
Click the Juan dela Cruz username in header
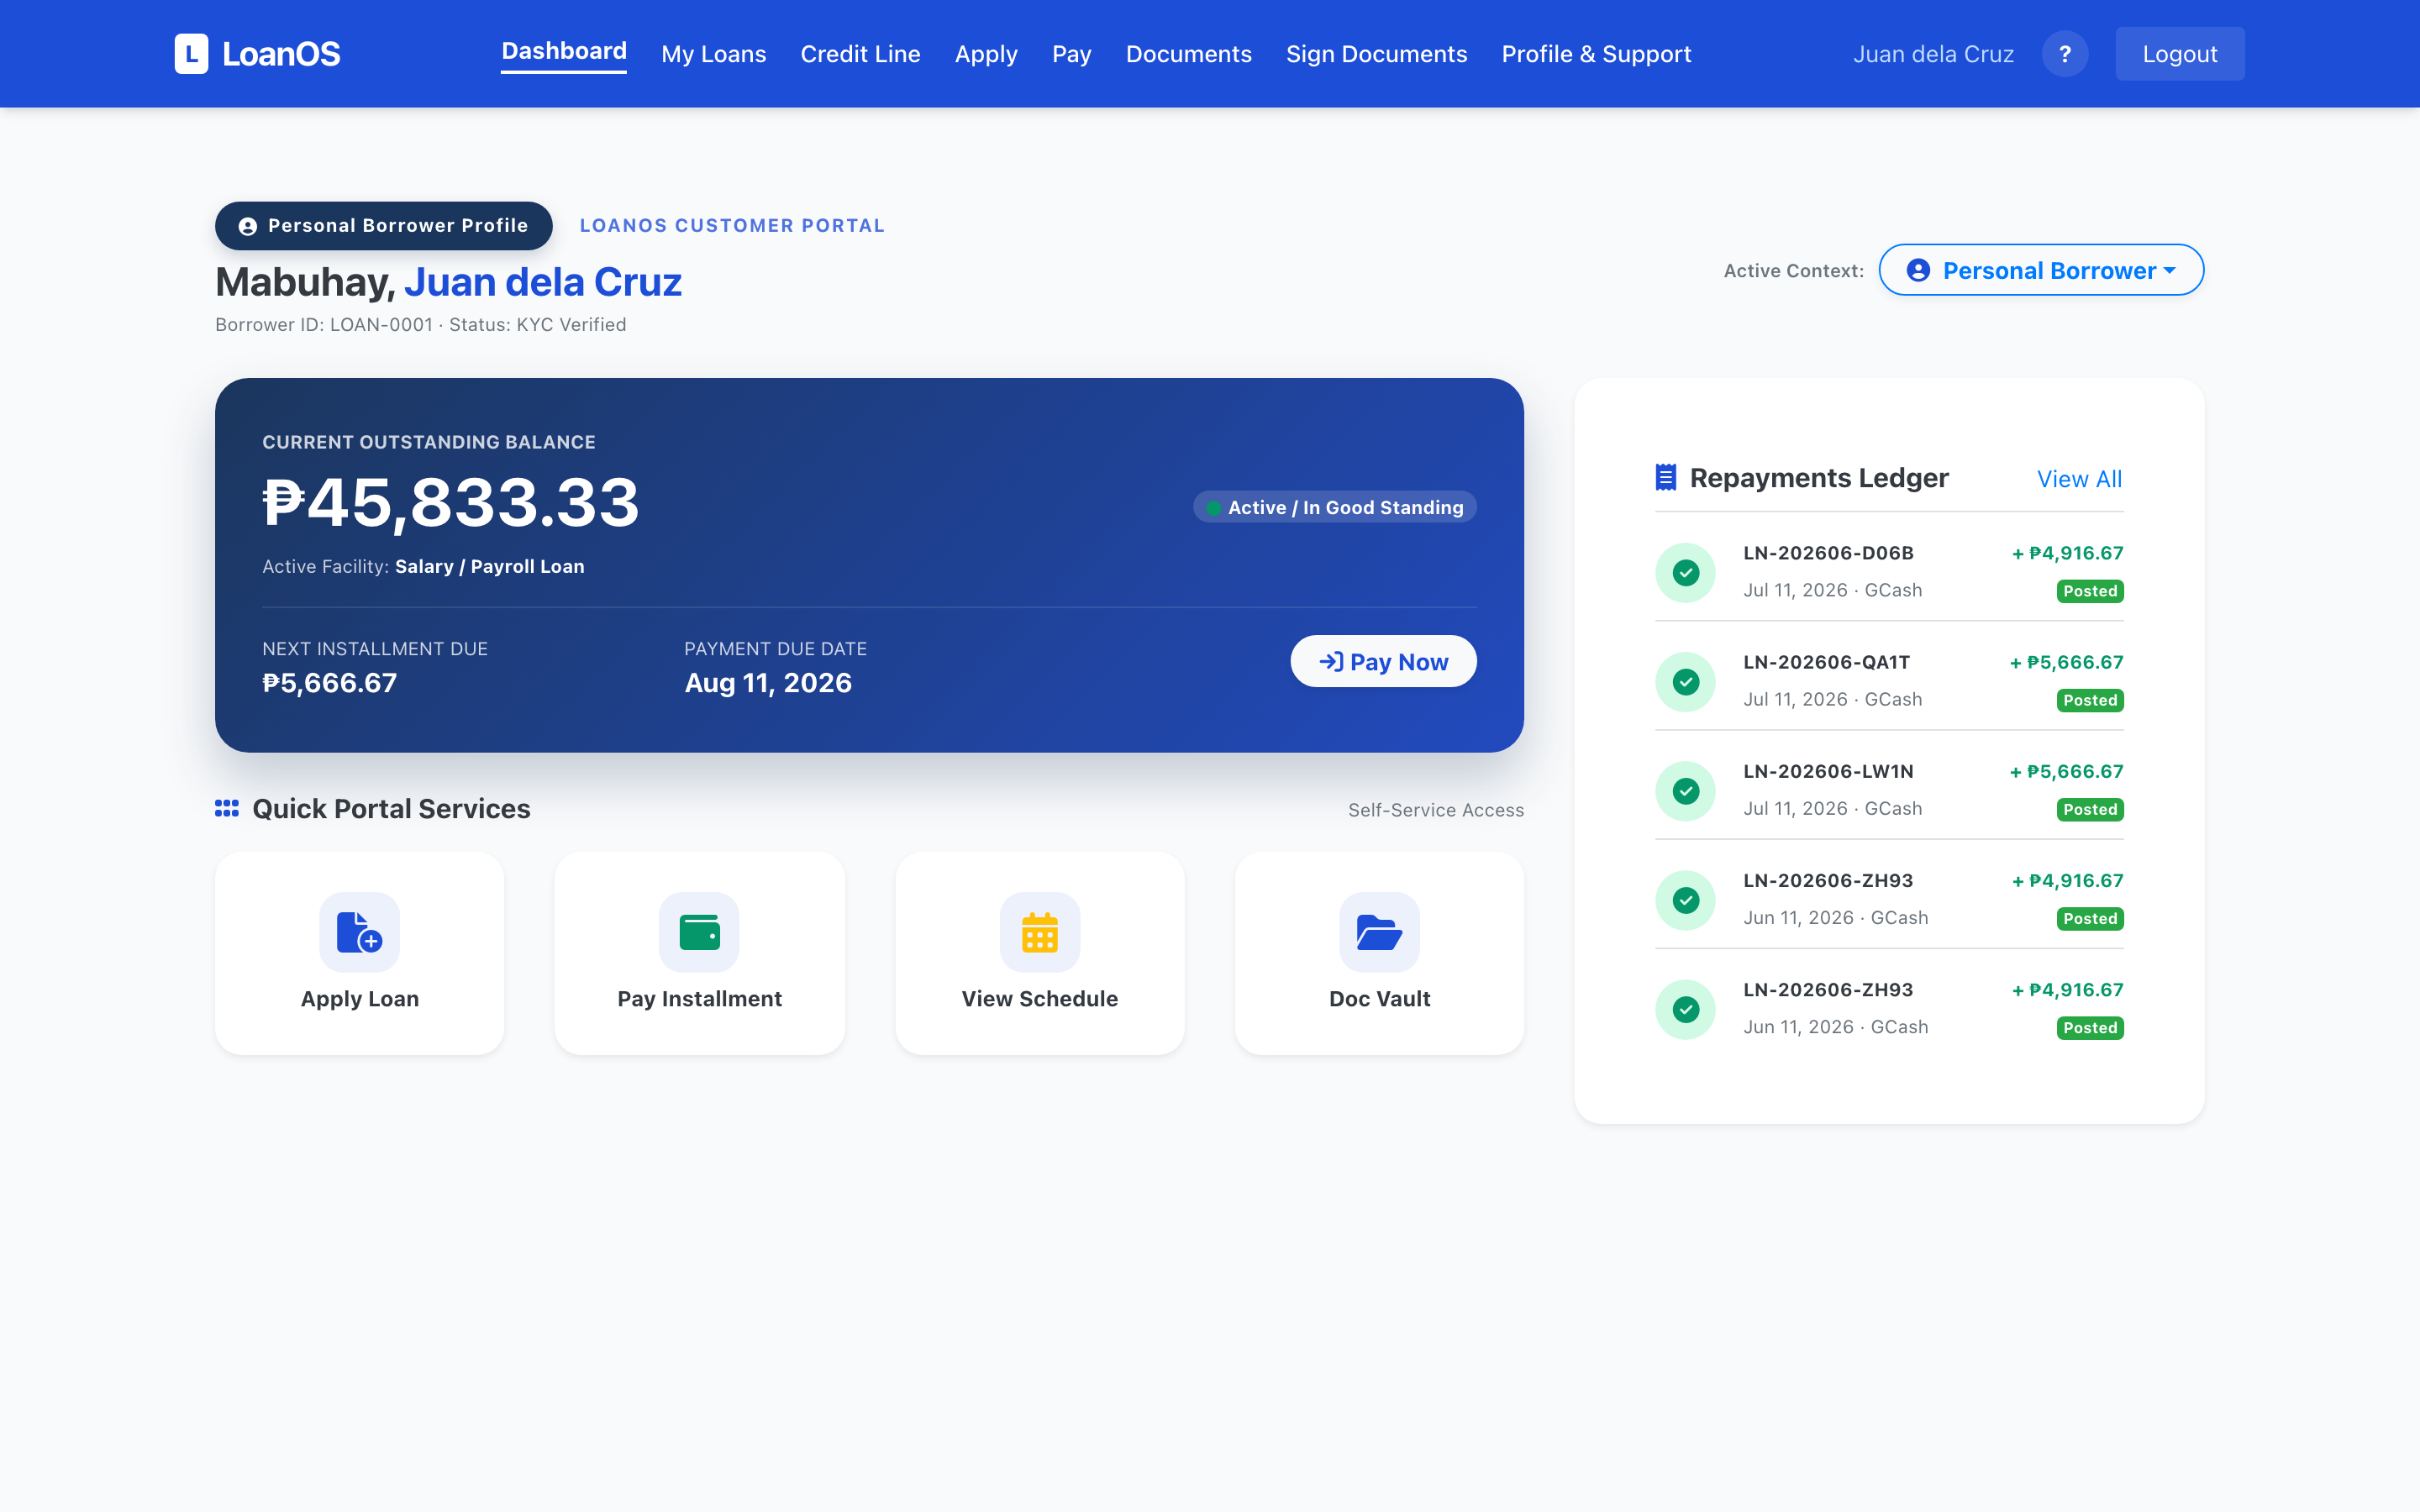(x=1933, y=54)
